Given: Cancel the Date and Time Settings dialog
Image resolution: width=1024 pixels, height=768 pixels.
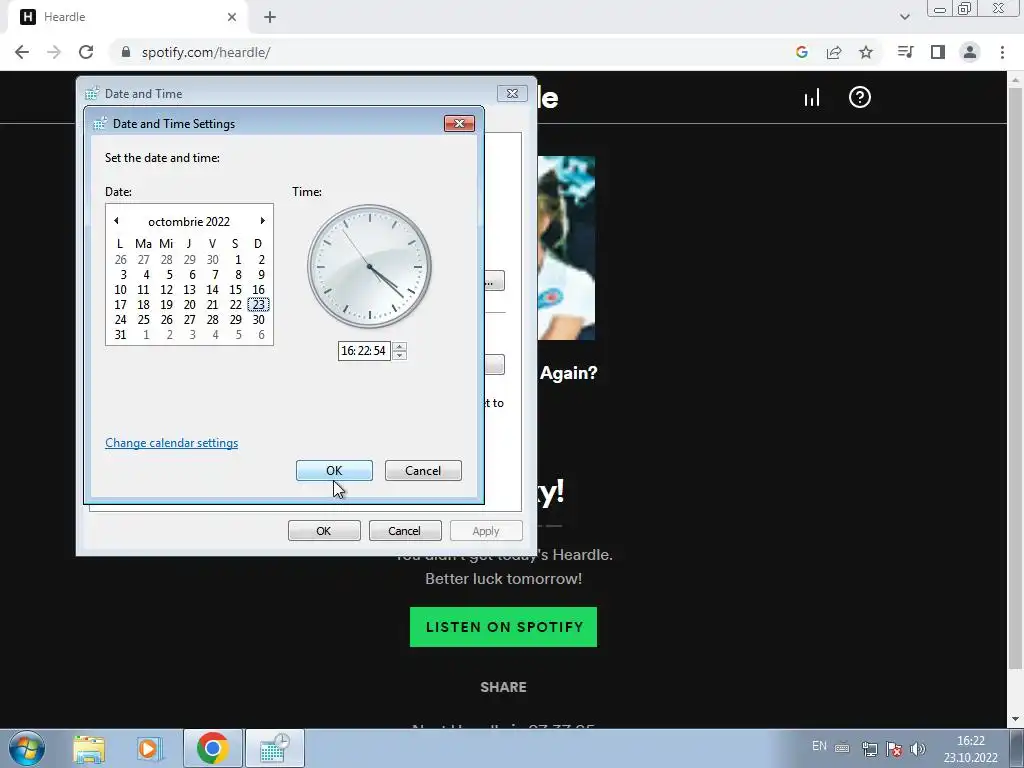Looking at the screenshot, I should [x=423, y=470].
